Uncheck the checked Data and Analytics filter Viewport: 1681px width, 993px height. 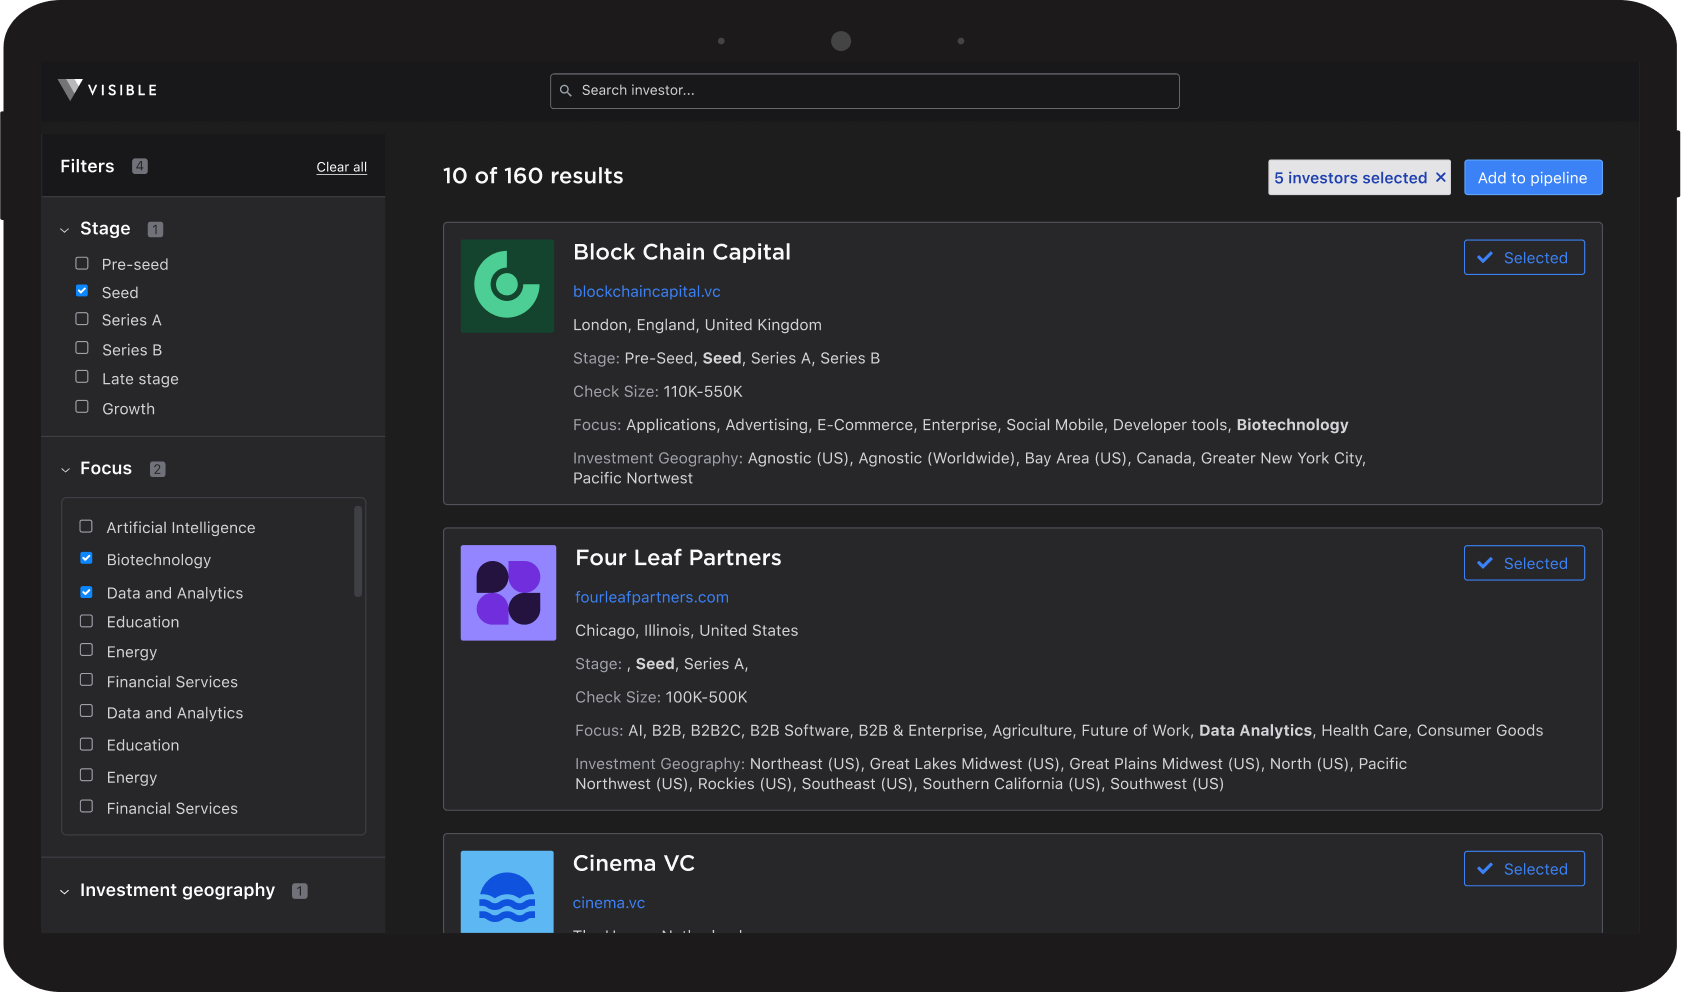(x=86, y=592)
